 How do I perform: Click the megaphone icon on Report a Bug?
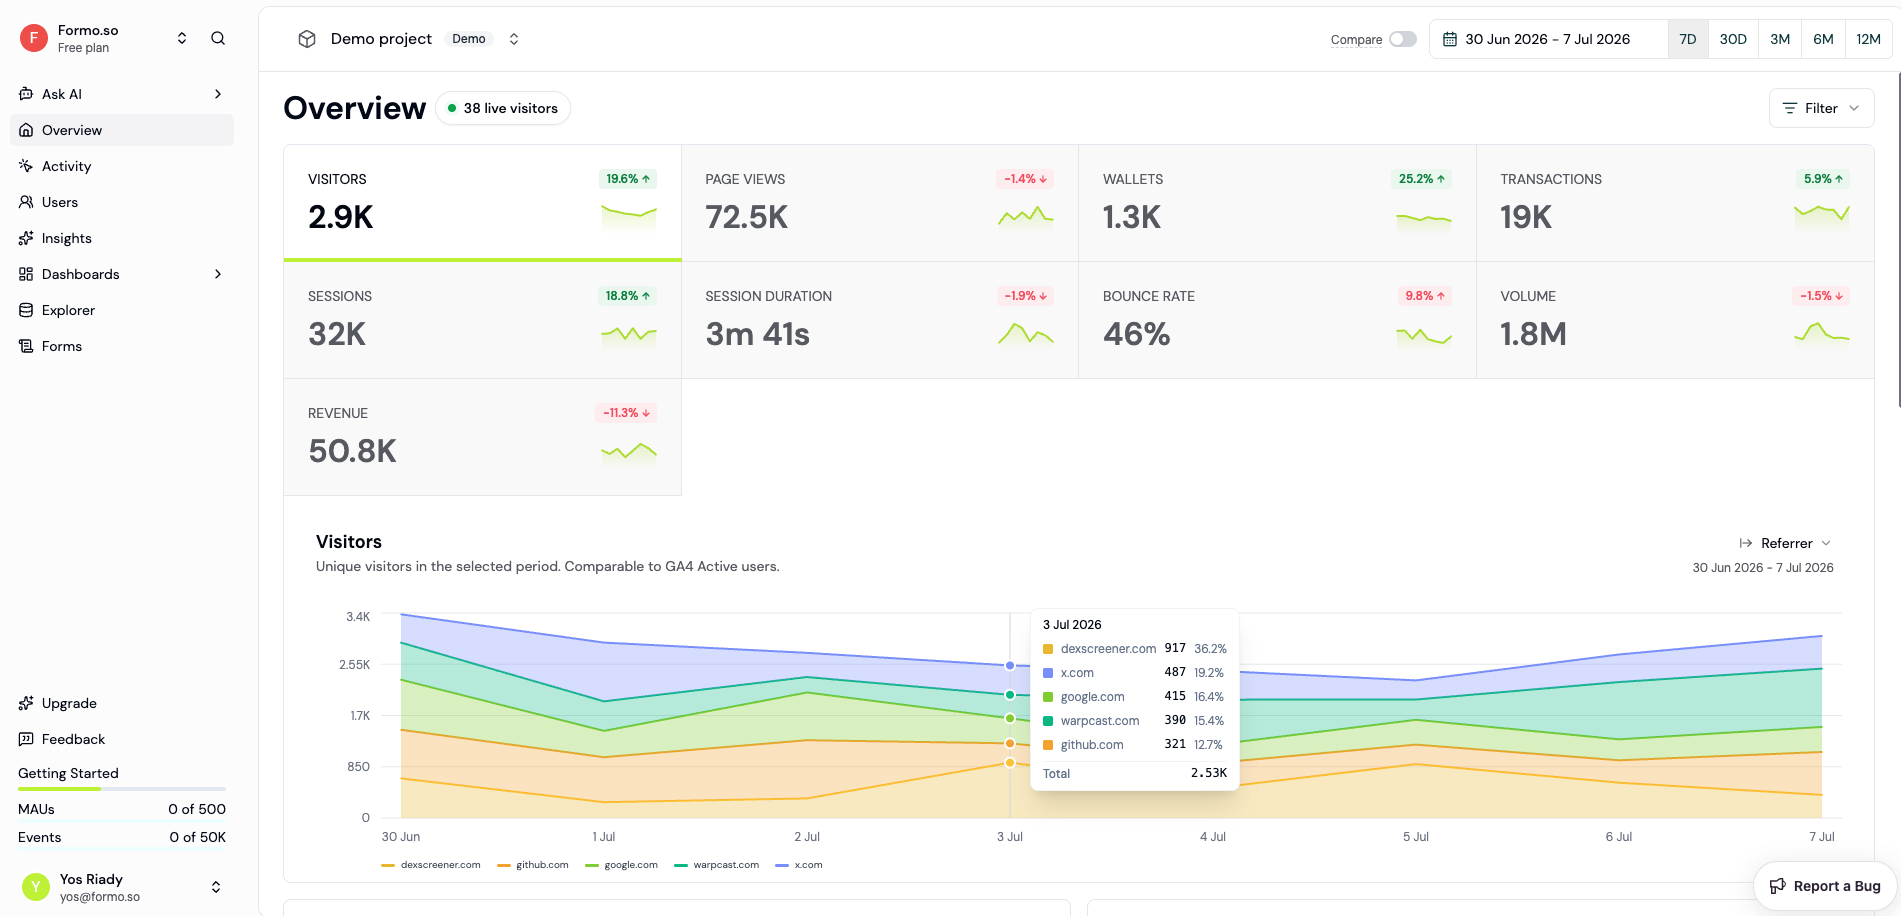tap(1778, 886)
